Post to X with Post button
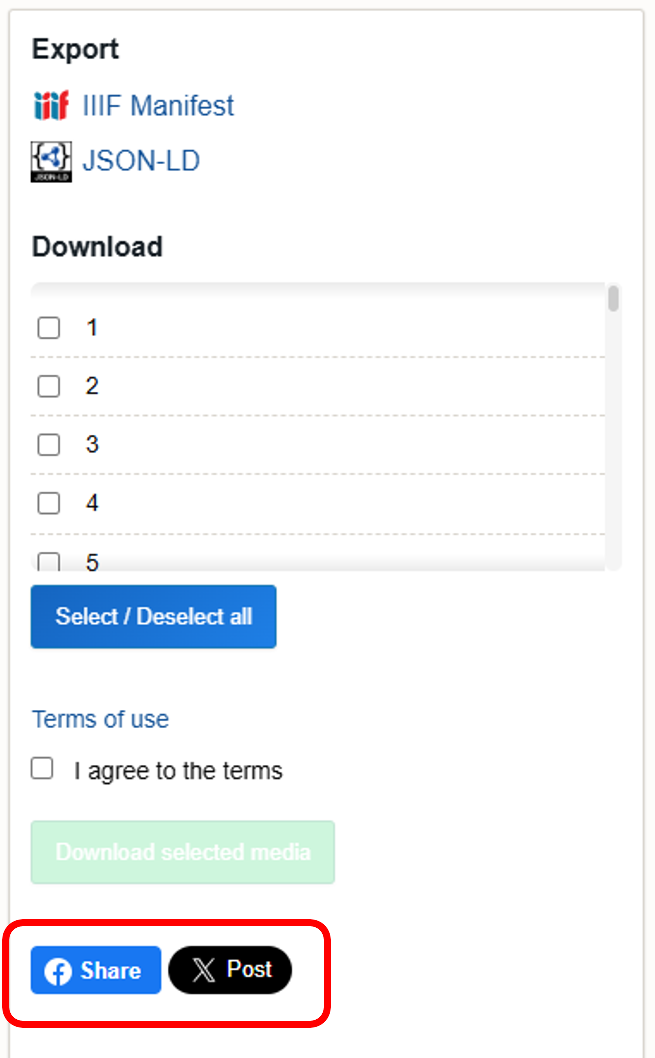The height and width of the screenshot is (1058, 655). (230, 970)
